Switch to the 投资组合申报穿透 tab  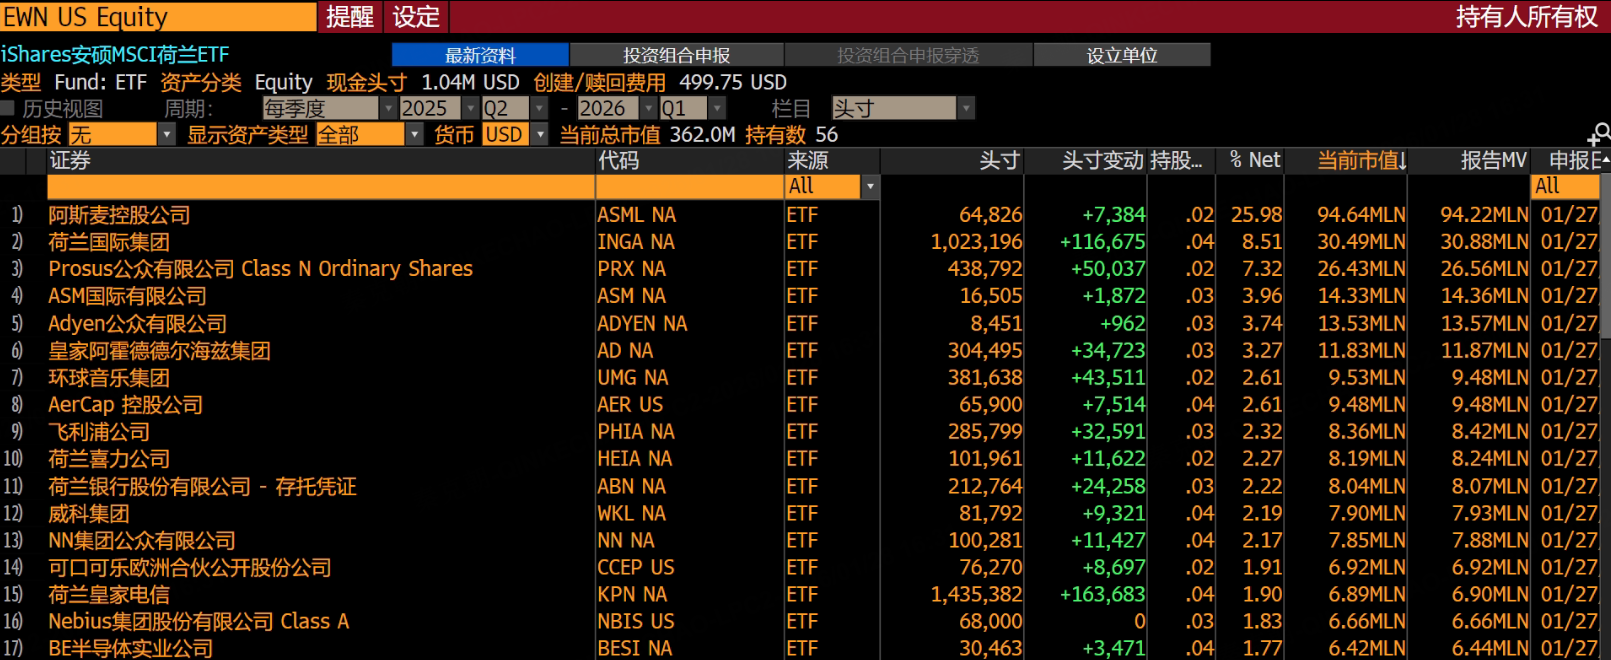(908, 55)
